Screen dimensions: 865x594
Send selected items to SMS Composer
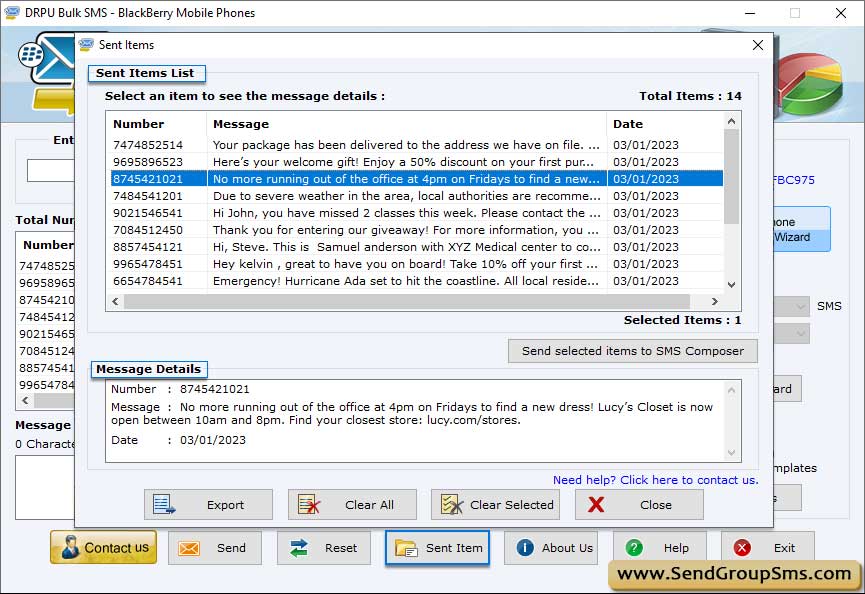(x=632, y=351)
